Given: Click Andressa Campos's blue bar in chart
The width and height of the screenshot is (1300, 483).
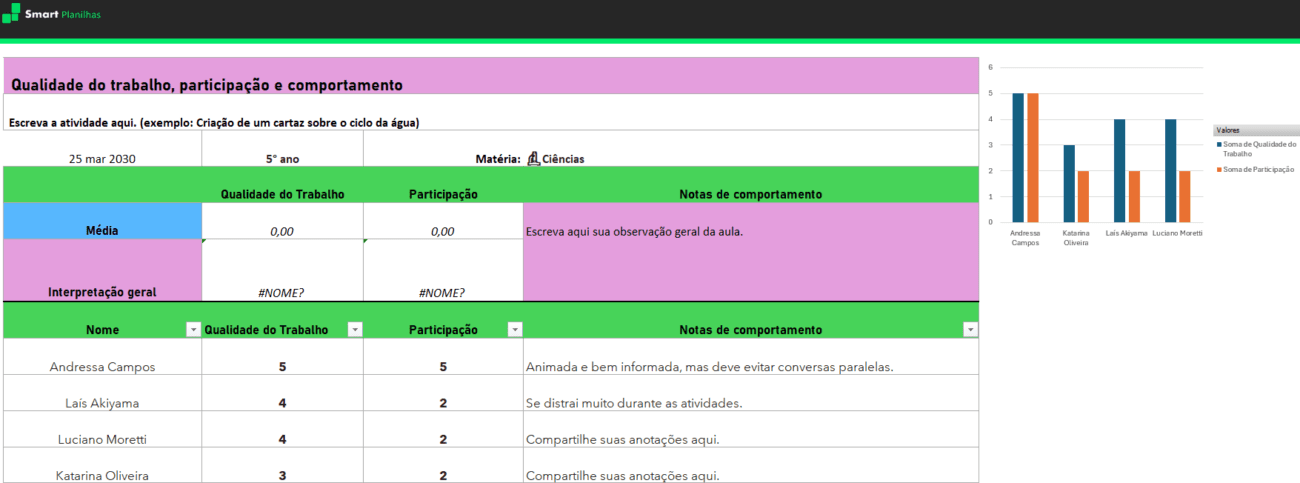Looking at the screenshot, I should (x=1018, y=157).
